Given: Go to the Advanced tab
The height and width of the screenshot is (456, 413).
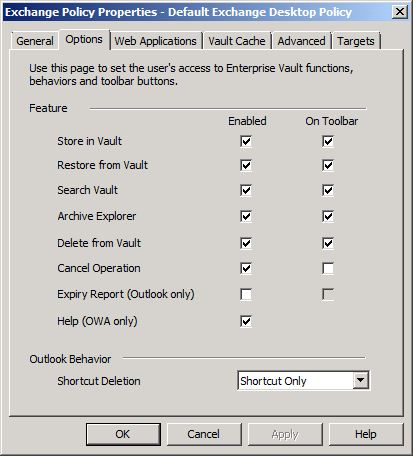Looking at the screenshot, I should pos(302,41).
